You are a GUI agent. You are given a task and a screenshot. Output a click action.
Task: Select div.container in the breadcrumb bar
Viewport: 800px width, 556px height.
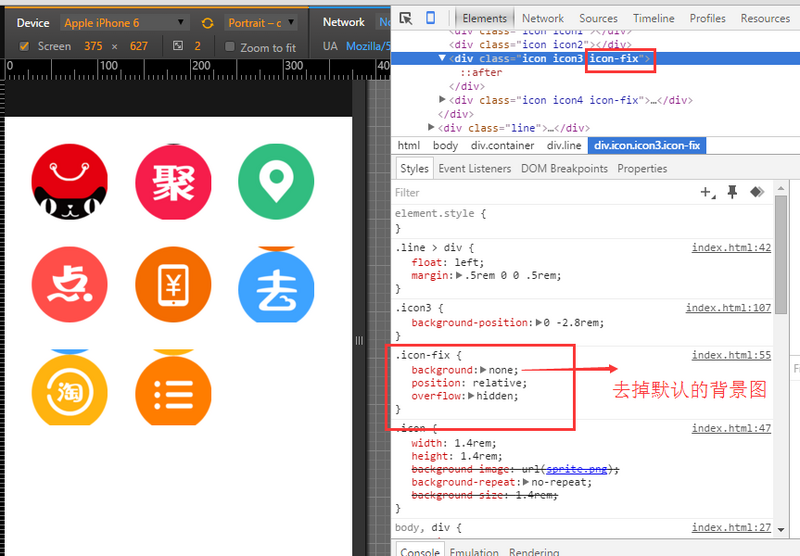pyautogui.click(x=502, y=146)
